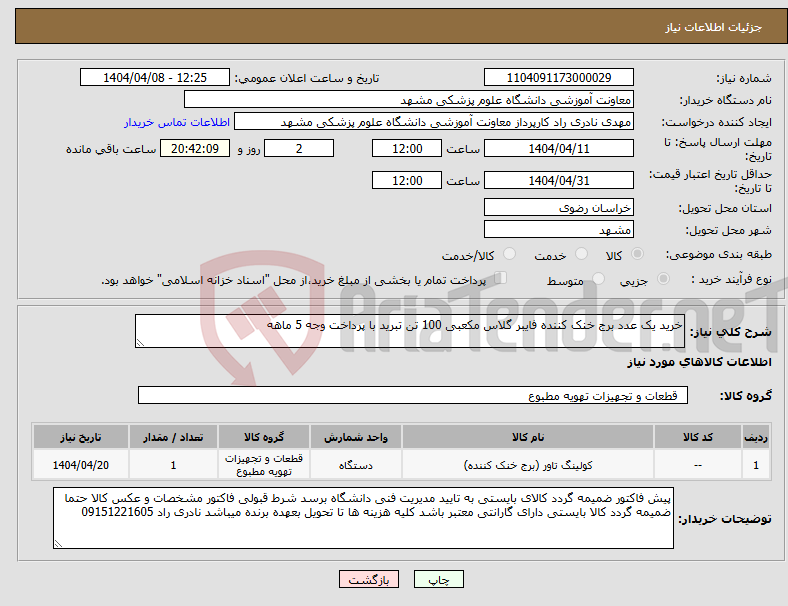The height and width of the screenshot is (606, 788).
Task: Click the تعداد / مقدار column header
Action: pyautogui.click(x=173, y=437)
